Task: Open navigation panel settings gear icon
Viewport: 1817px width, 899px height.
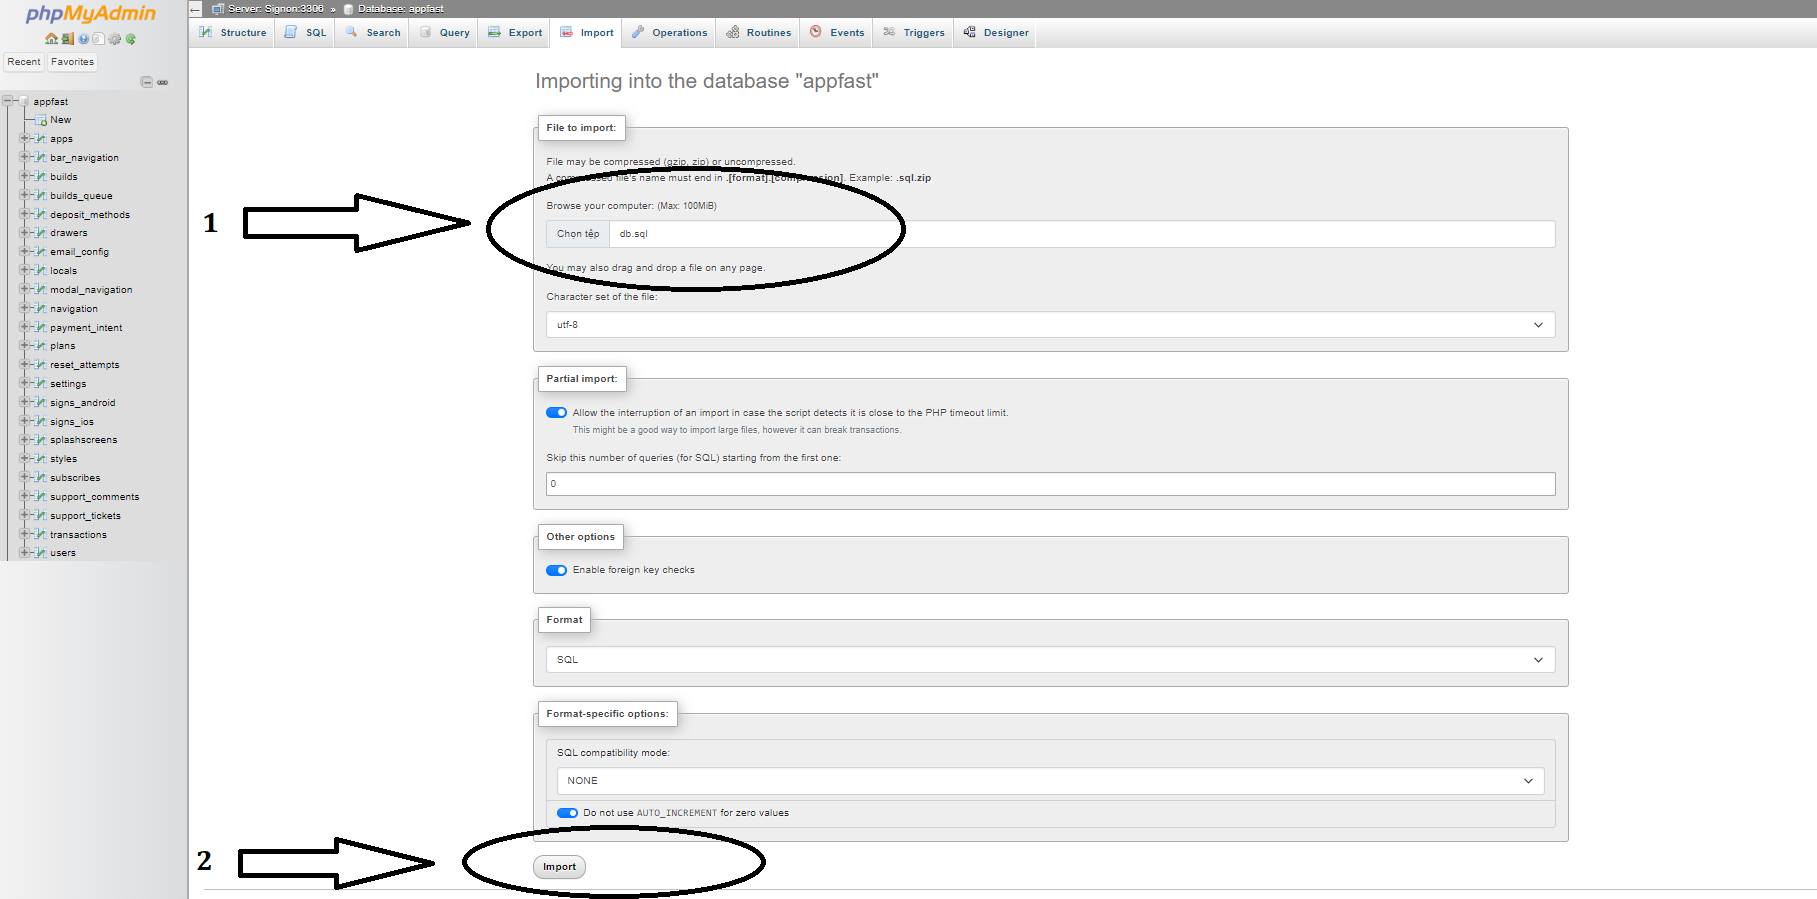Action: click(x=115, y=39)
